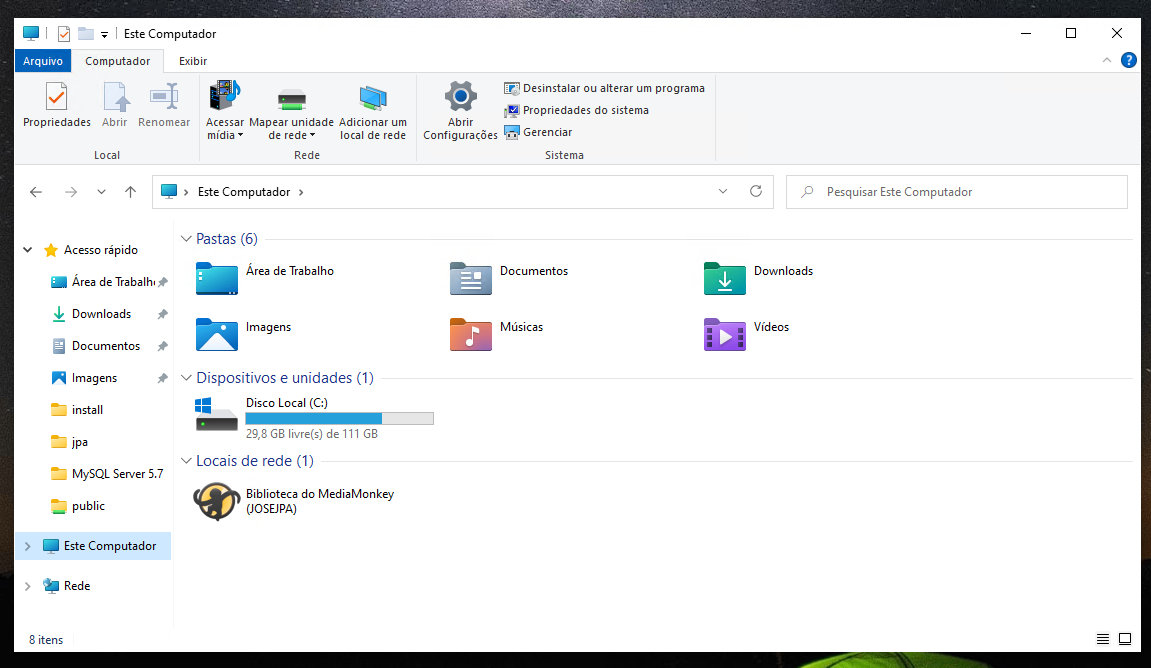Switch to details view layout
1151x668 pixels.
tap(1103, 639)
